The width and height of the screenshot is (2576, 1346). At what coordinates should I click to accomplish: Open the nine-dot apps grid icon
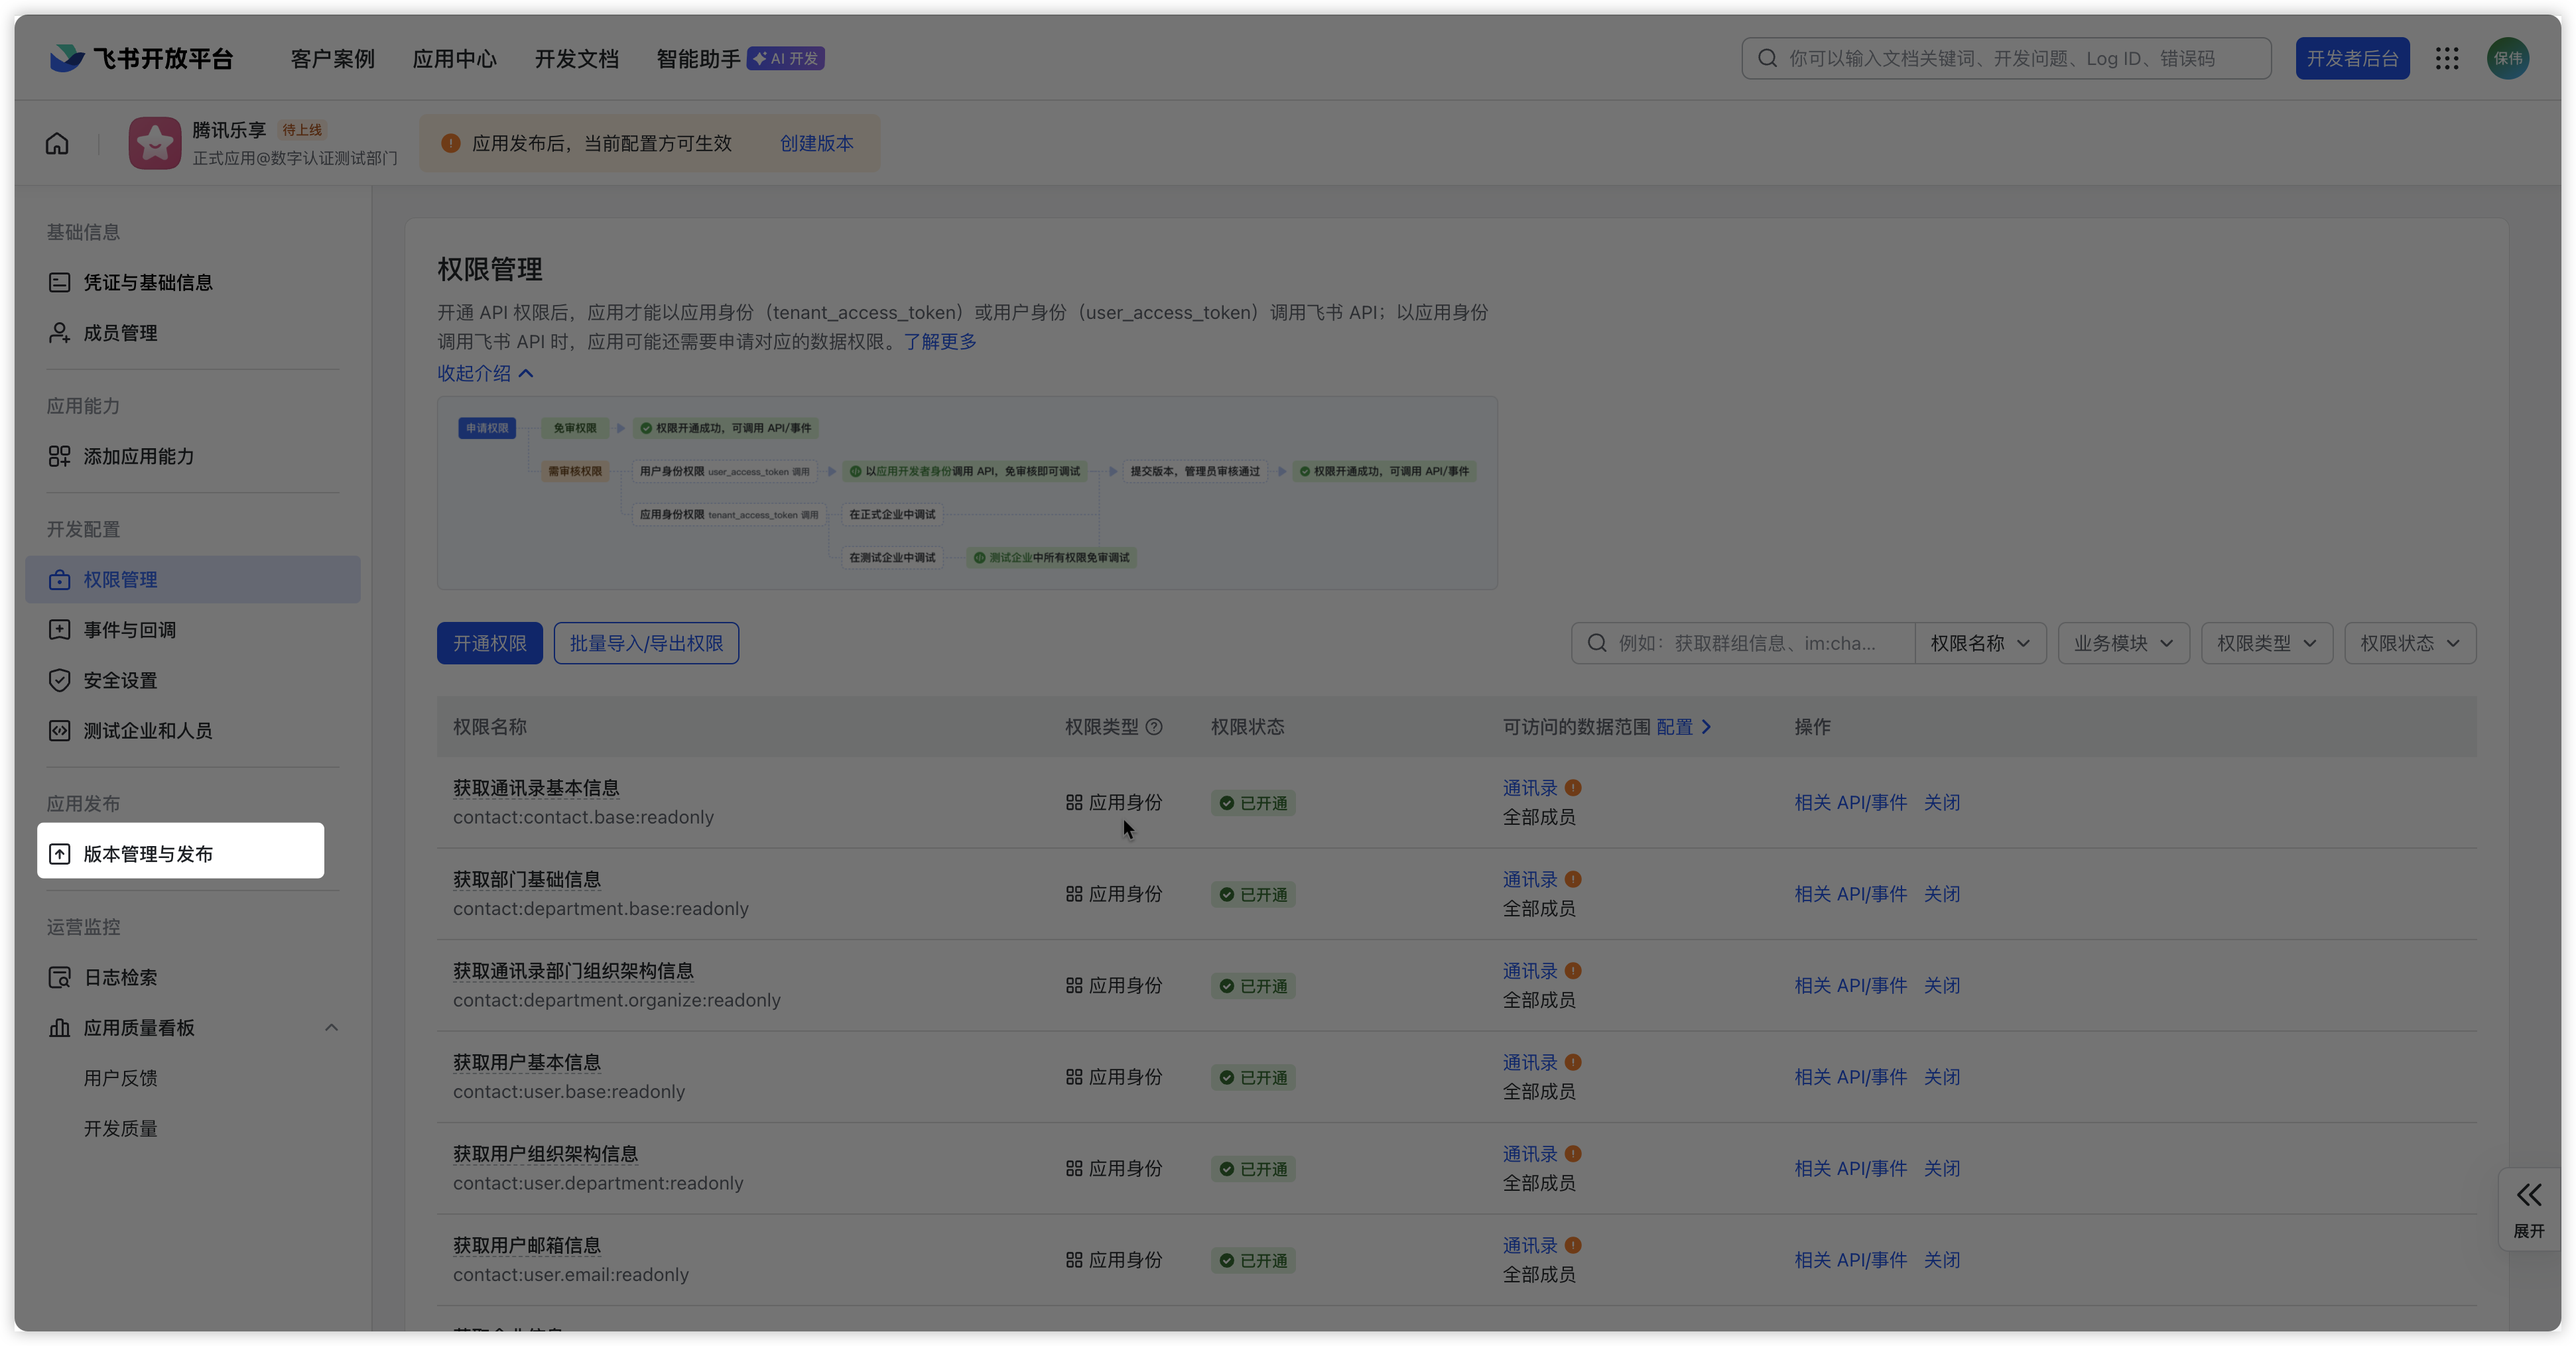2446,59
